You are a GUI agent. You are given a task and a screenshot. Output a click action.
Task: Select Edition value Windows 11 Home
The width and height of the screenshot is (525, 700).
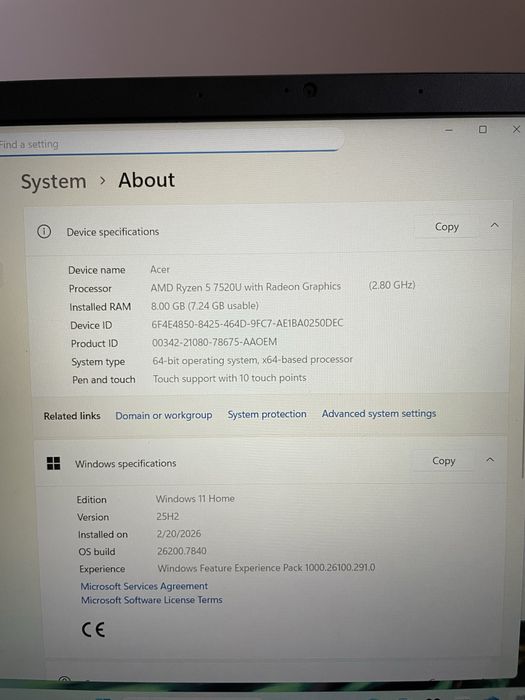(x=195, y=499)
